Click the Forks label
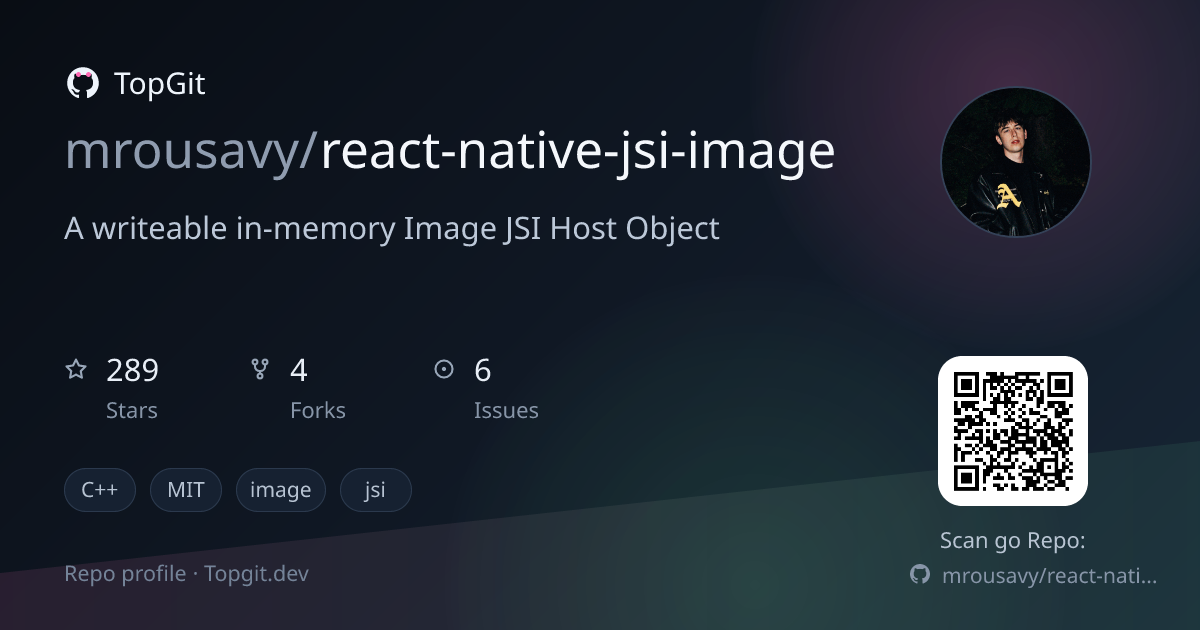The image size is (1200, 630). click(318, 410)
